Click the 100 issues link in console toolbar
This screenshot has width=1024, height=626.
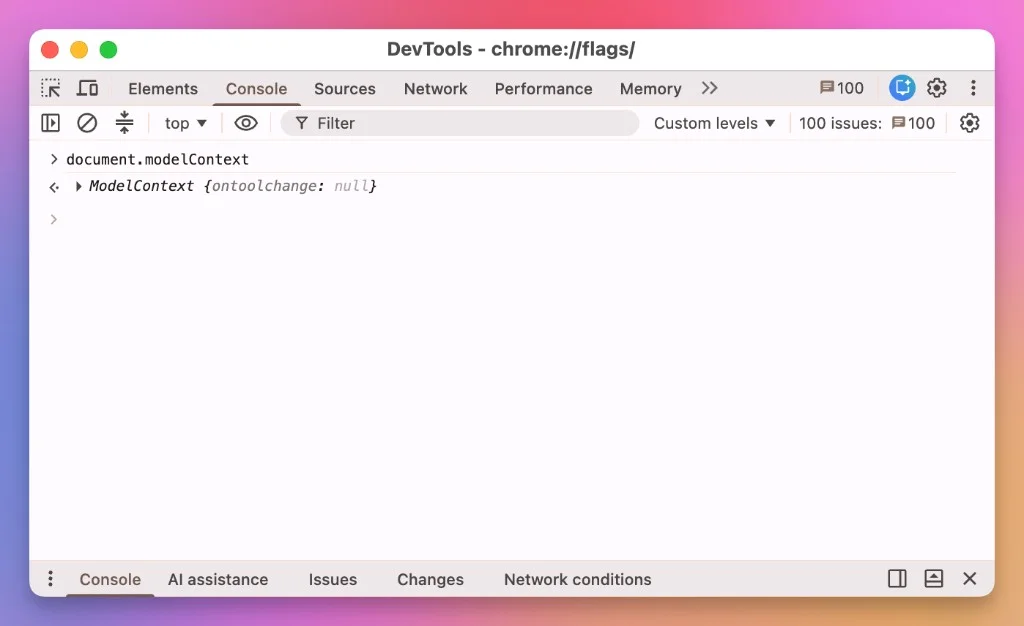pos(867,123)
